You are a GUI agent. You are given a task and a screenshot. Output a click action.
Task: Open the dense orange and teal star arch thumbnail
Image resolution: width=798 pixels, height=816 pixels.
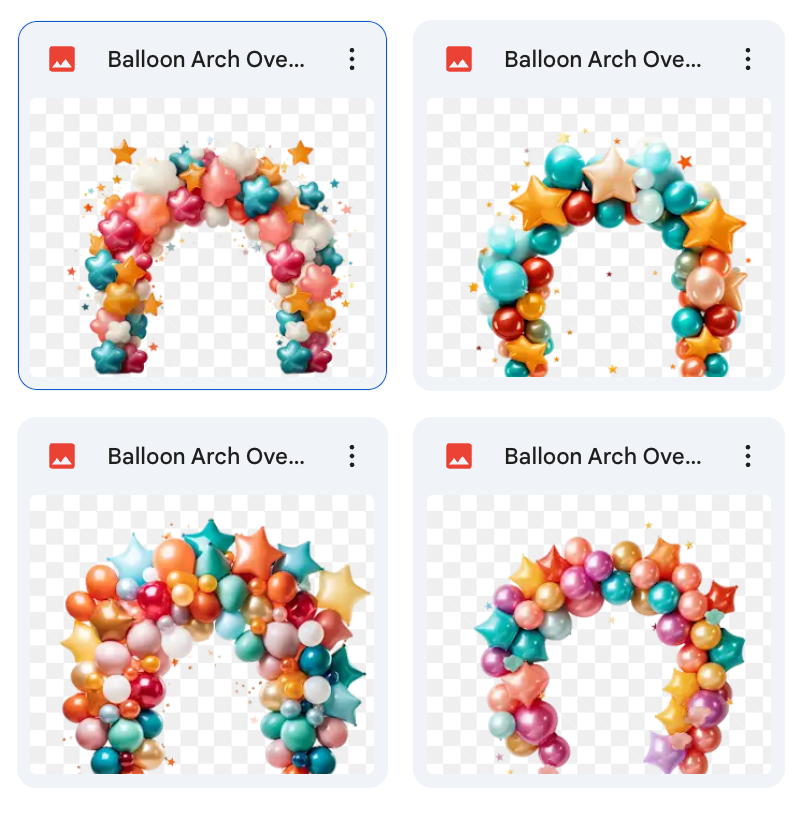pyautogui.click(x=202, y=634)
